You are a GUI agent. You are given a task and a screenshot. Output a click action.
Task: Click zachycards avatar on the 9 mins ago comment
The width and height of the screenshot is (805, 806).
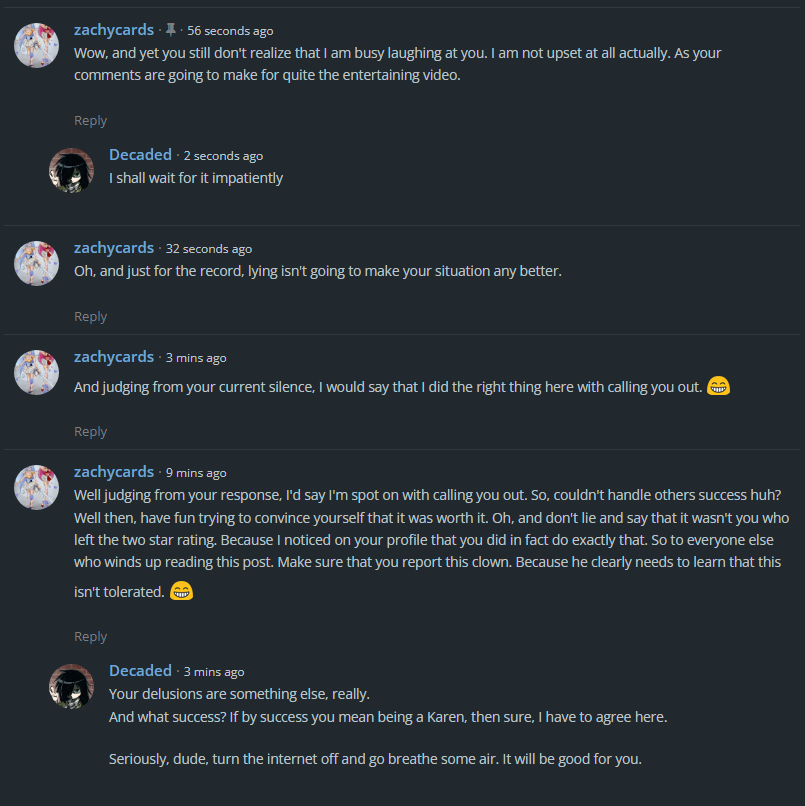(36, 488)
